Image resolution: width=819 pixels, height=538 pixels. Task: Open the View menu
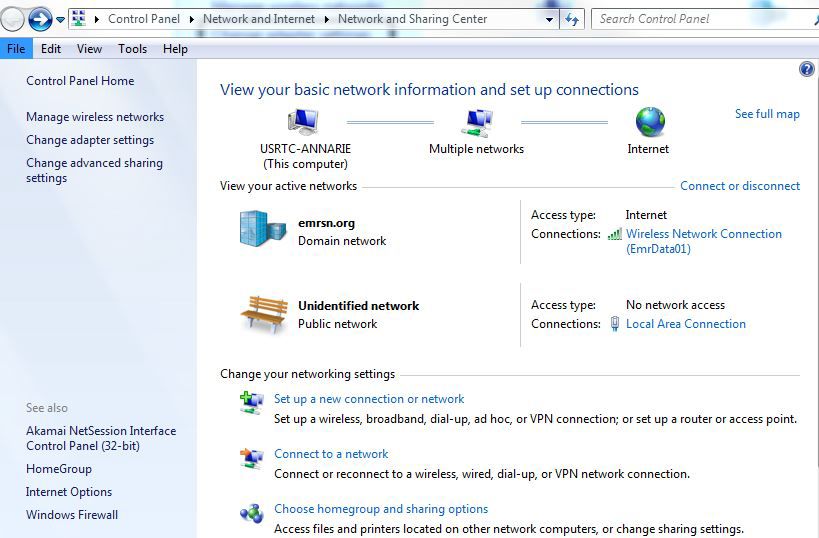point(89,48)
